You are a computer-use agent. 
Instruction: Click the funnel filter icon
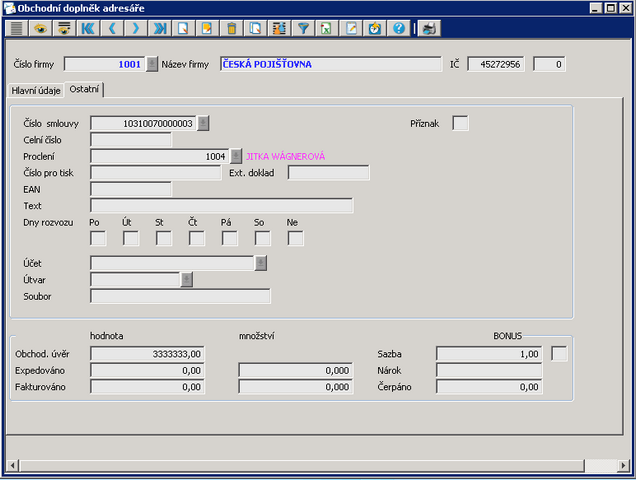tap(303, 29)
